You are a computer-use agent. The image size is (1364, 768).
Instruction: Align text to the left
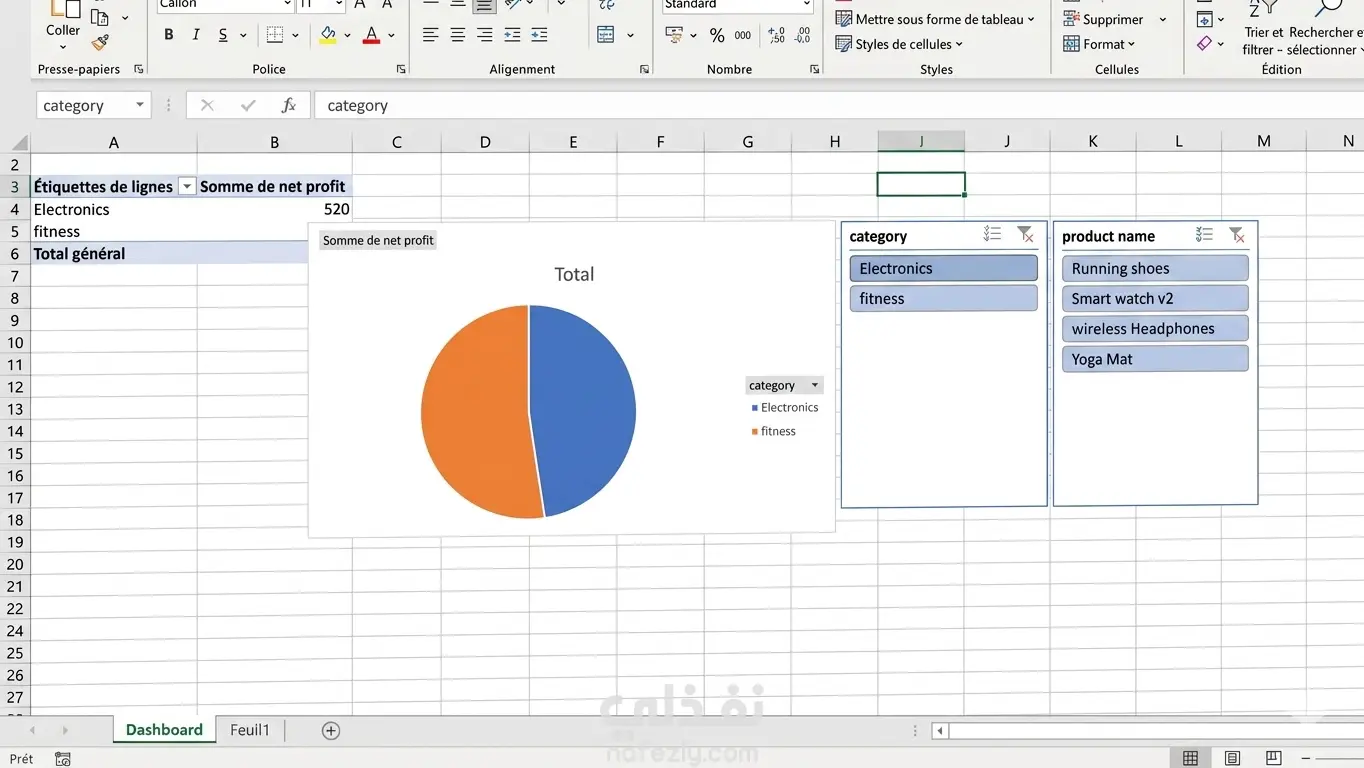[x=430, y=35]
